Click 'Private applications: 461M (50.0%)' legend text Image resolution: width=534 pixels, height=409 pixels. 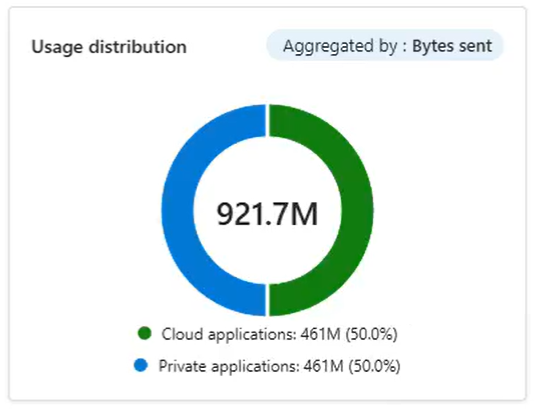[279, 366]
